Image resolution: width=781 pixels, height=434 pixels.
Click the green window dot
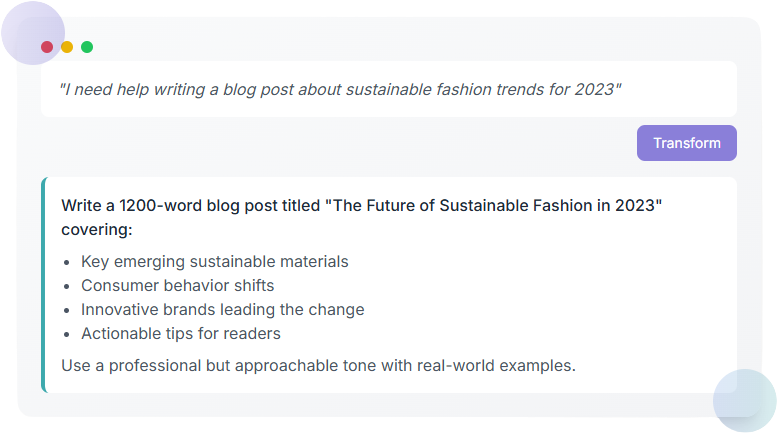point(87,47)
